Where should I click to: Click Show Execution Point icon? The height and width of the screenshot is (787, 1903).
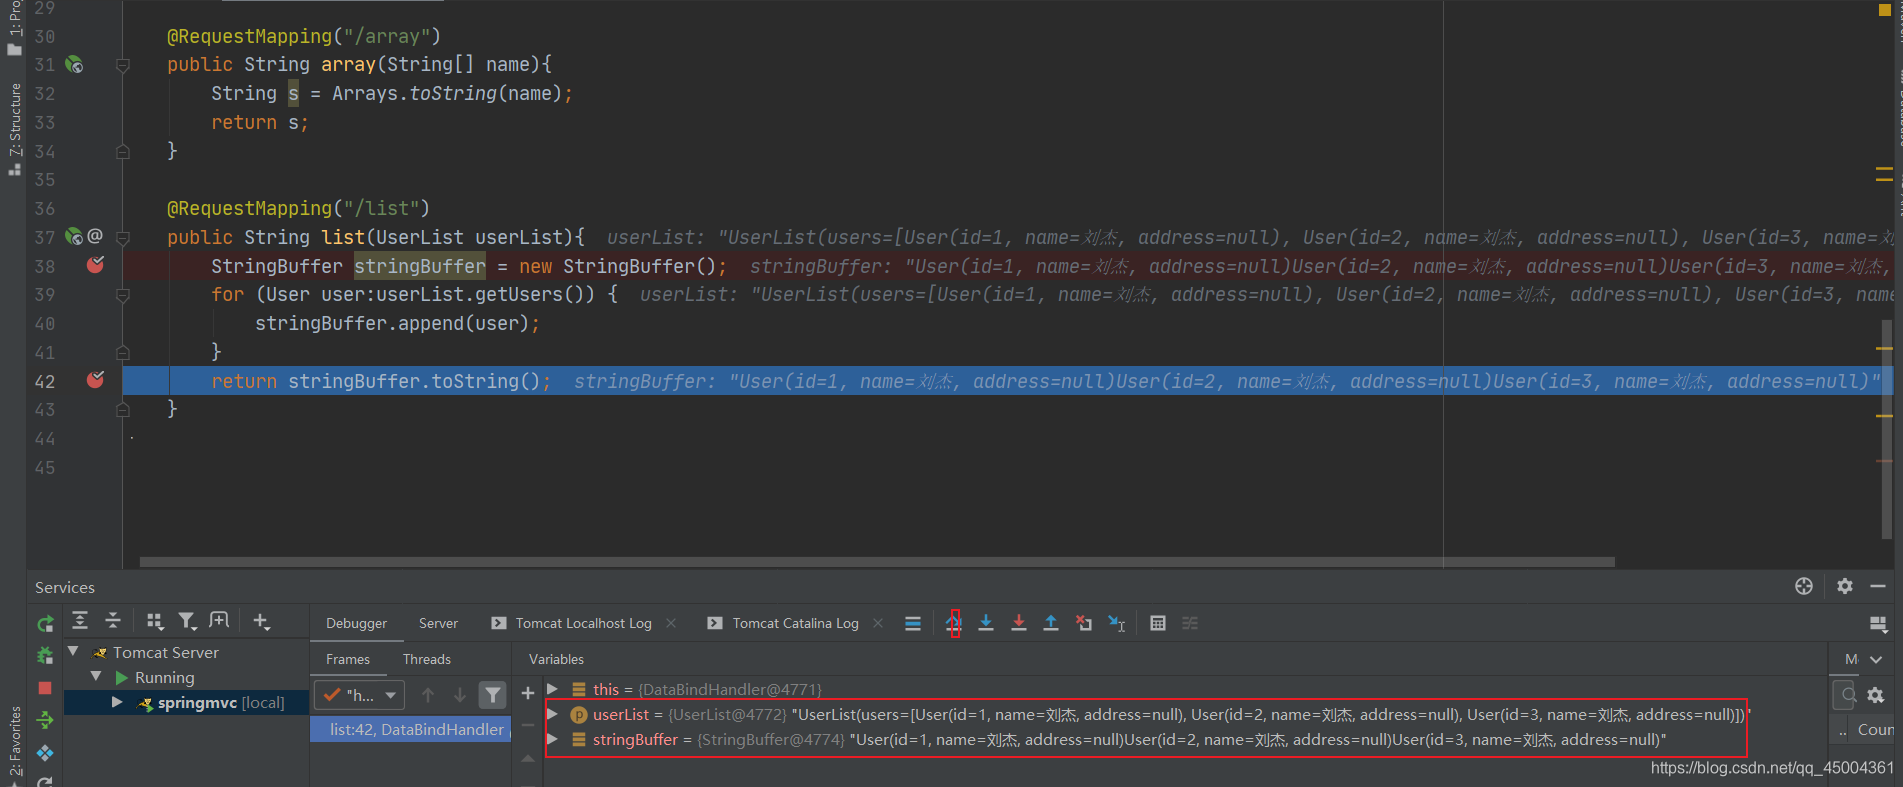click(912, 623)
